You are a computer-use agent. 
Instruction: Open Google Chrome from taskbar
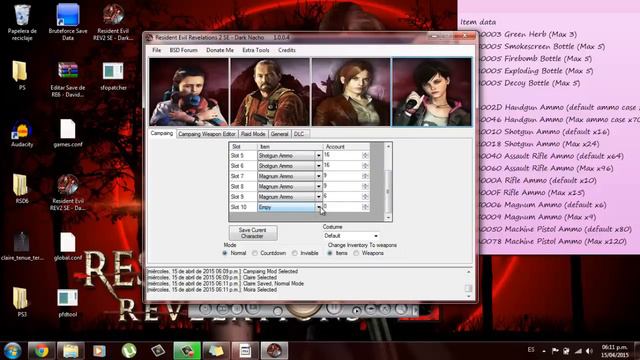(x=41, y=351)
